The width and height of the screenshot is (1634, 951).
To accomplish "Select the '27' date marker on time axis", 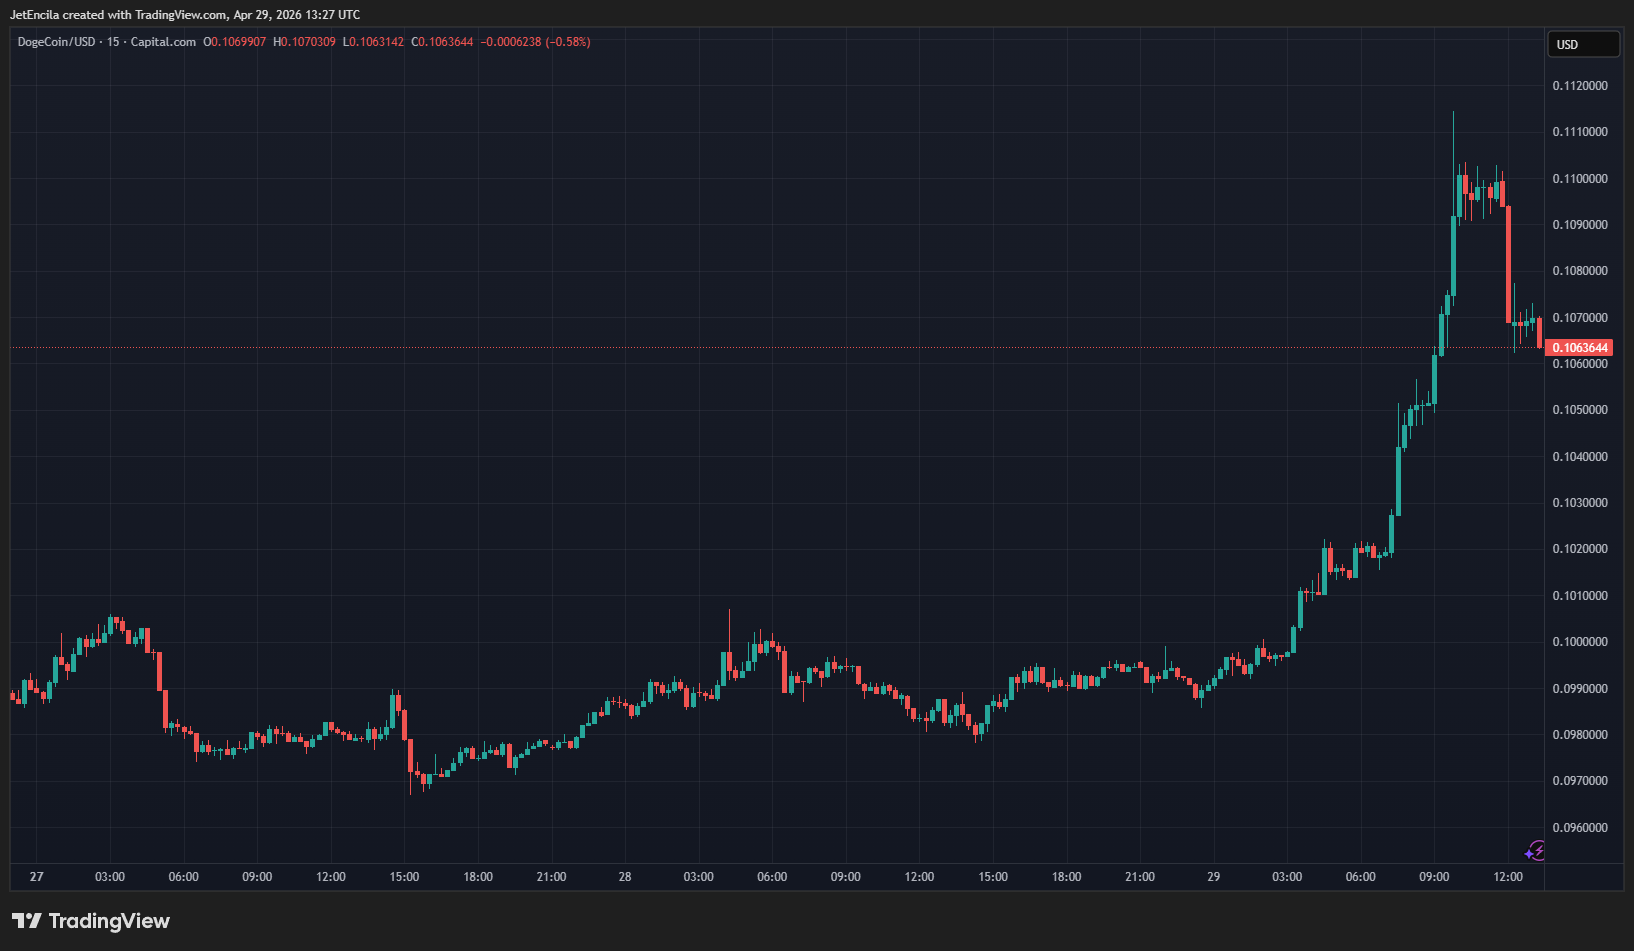I will pos(37,877).
